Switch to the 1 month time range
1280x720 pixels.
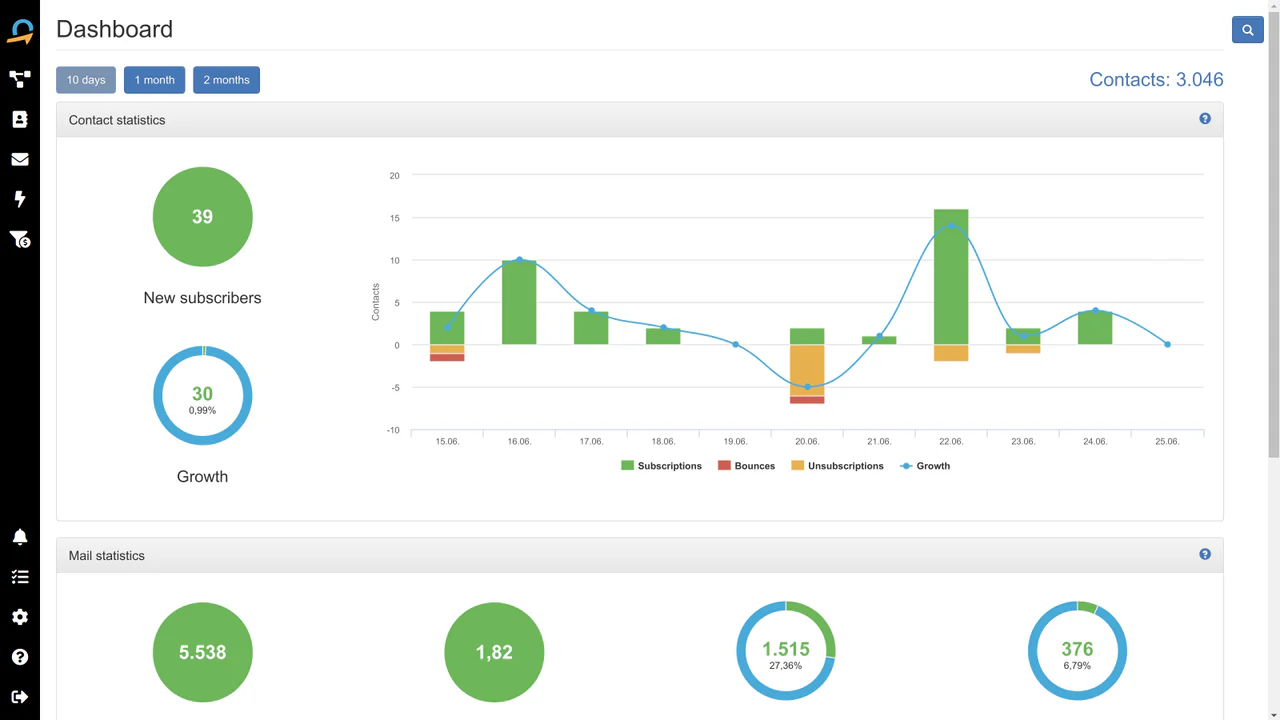coord(154,80)
